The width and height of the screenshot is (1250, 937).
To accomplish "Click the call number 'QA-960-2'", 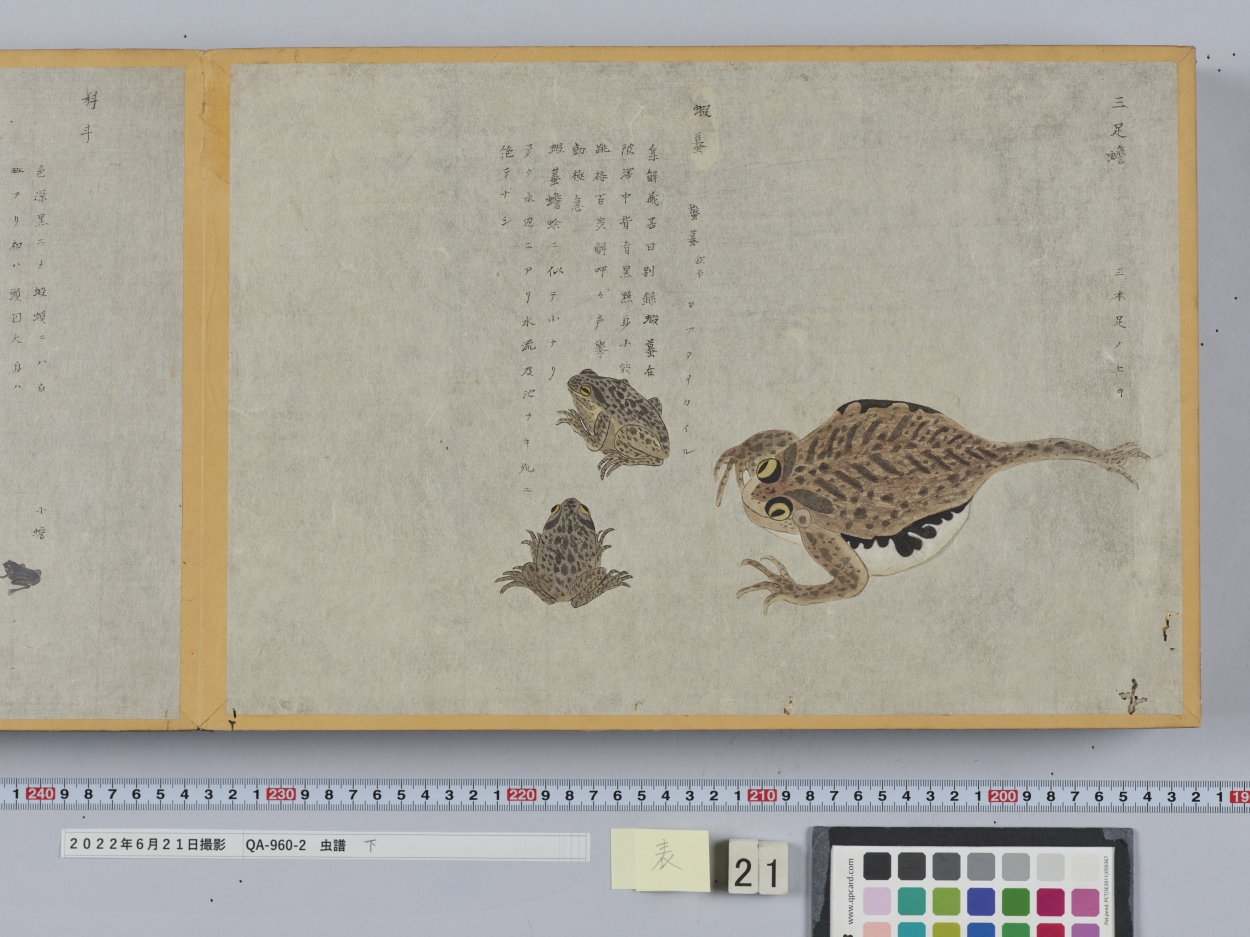I will pyautogui.click(x=276, y=845).
